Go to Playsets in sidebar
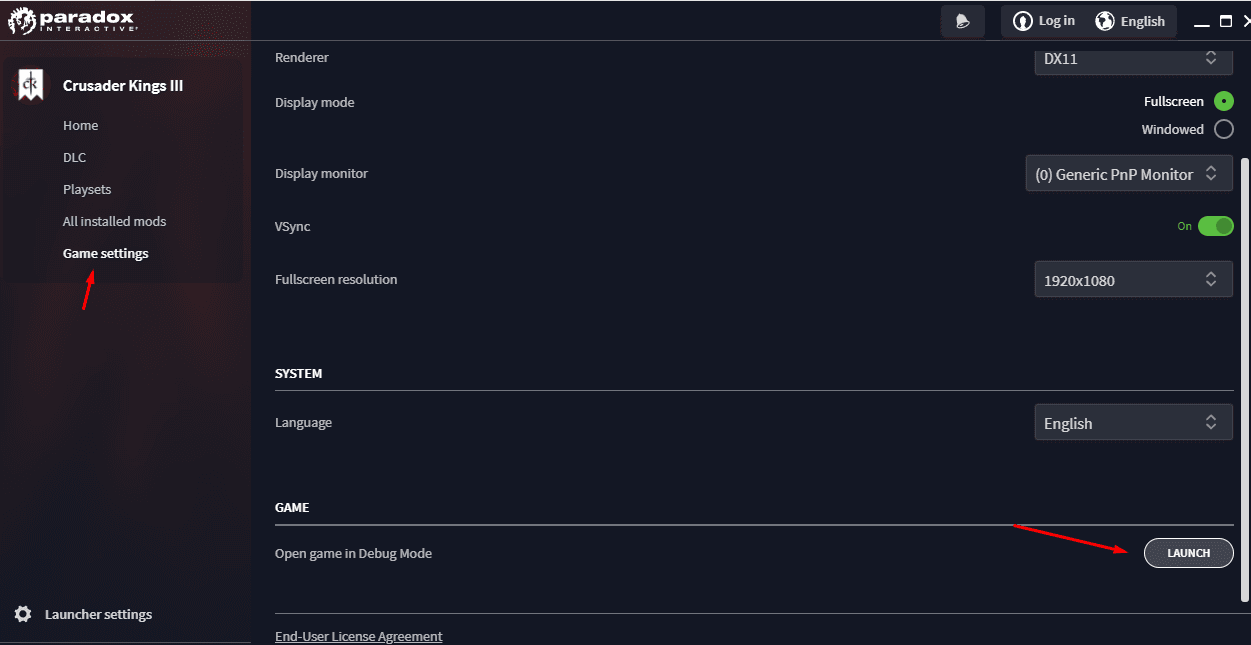 pyautogui.click(x=87, y=189)
